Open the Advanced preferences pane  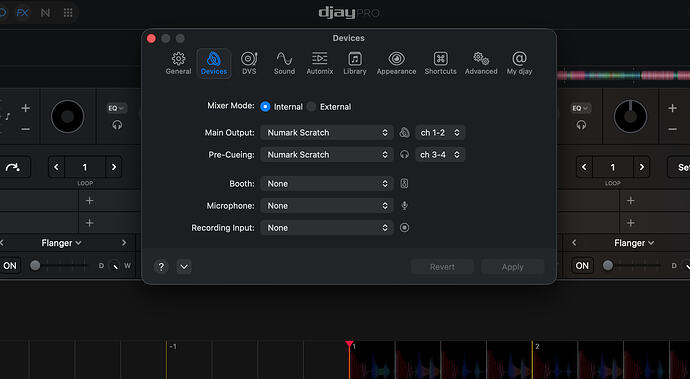coord(481,63)
